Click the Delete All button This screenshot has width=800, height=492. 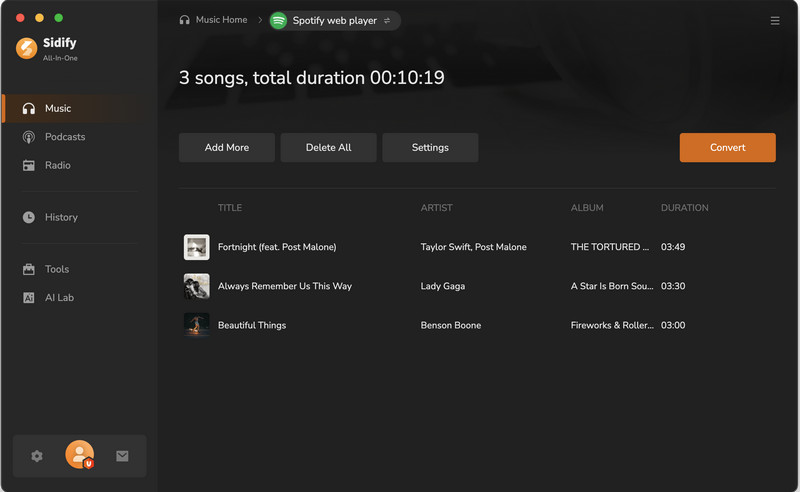click(329, 147)
